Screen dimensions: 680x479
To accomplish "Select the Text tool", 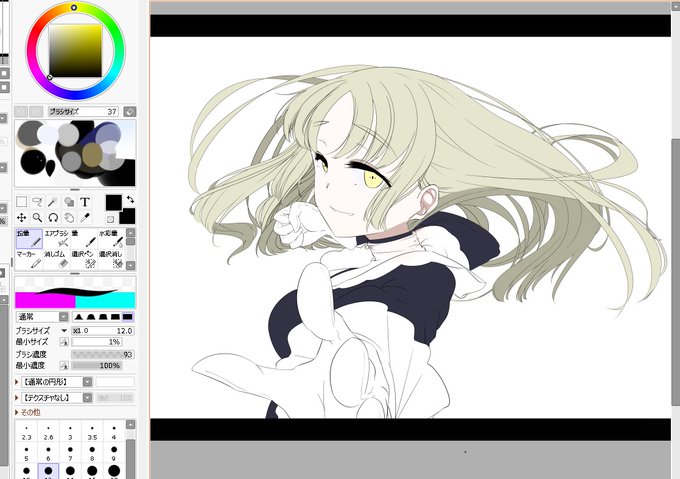I will (x=85, y=202).
